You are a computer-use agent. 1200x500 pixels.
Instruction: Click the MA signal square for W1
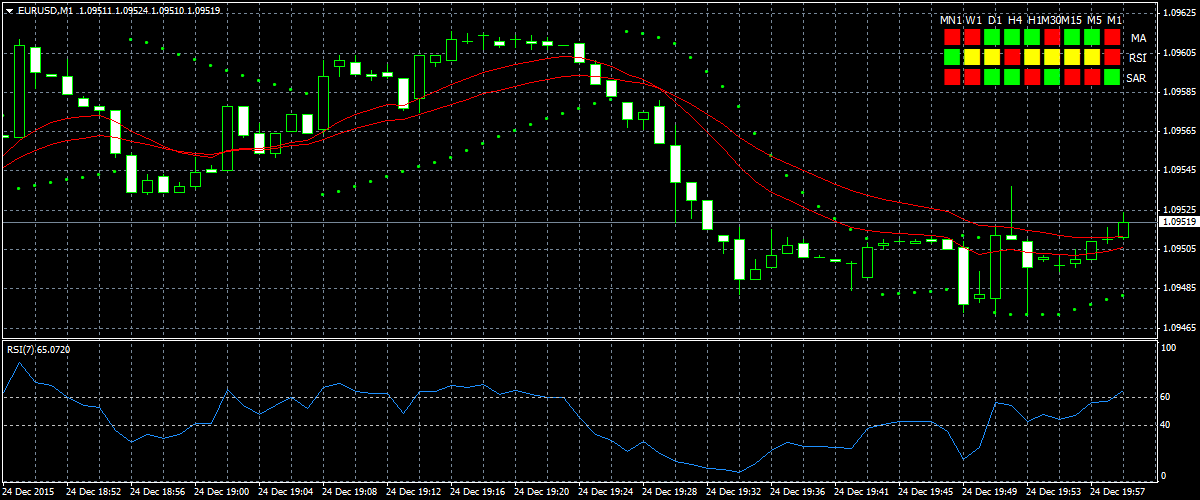coord(972,37)
